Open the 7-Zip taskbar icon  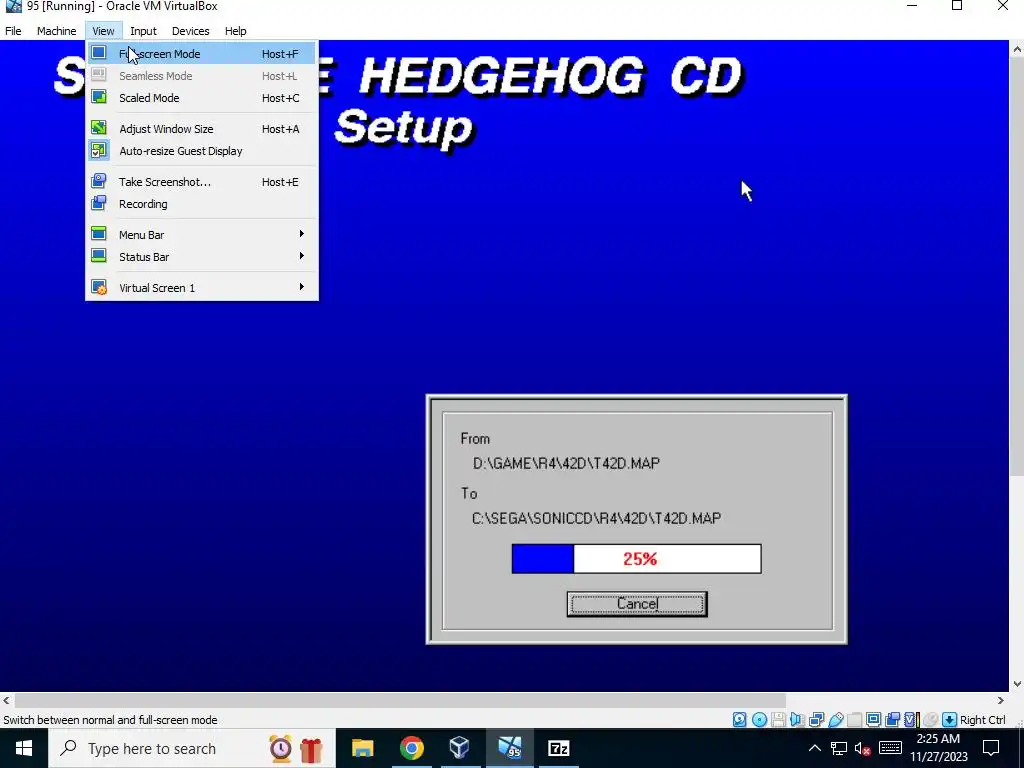(x=558, y=748)
